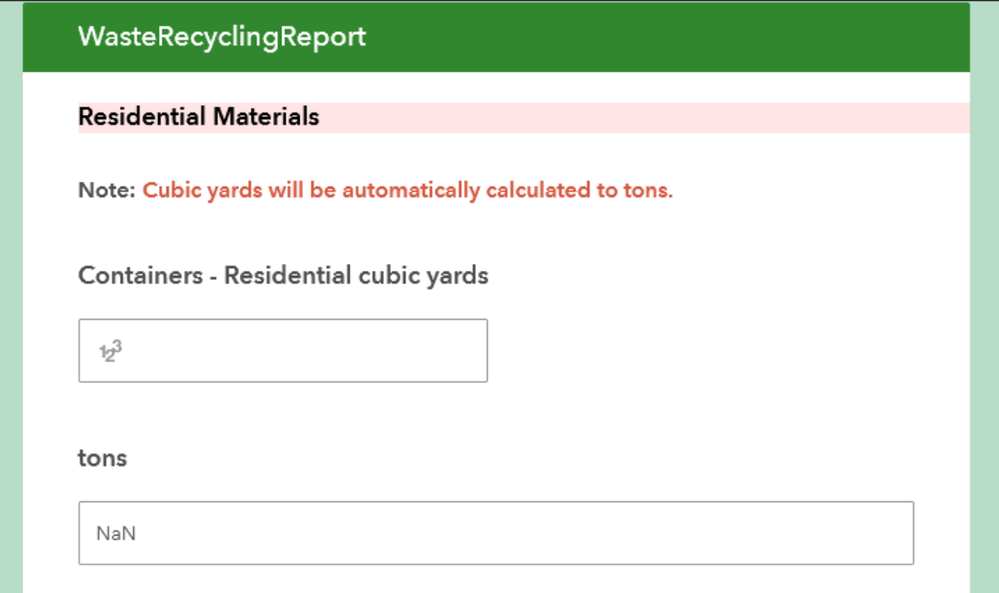Image resolution: width=999 pixels, height=593 pixels.
Task: Select the Residential Materials group heading
Action: pyautogui.click(x=199, y=117)
